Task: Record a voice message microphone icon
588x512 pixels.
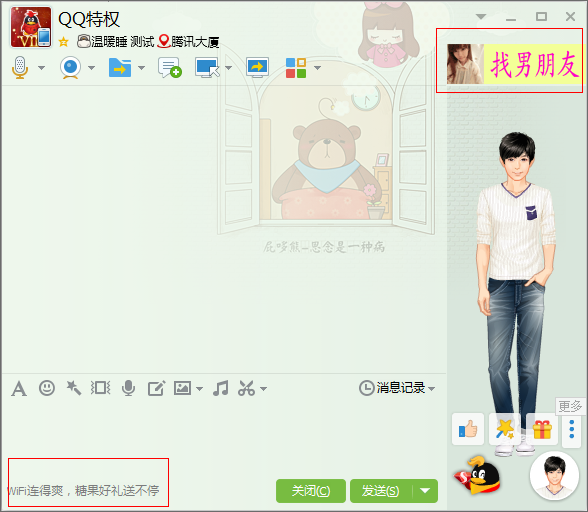Action: coord(128,388)
